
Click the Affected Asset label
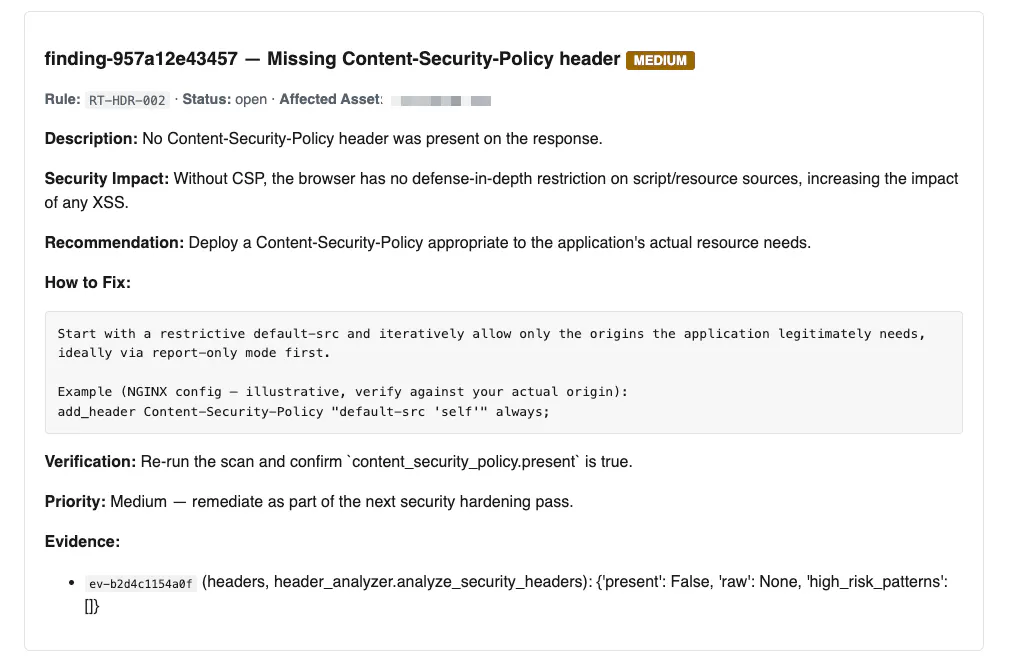point(331,99)
